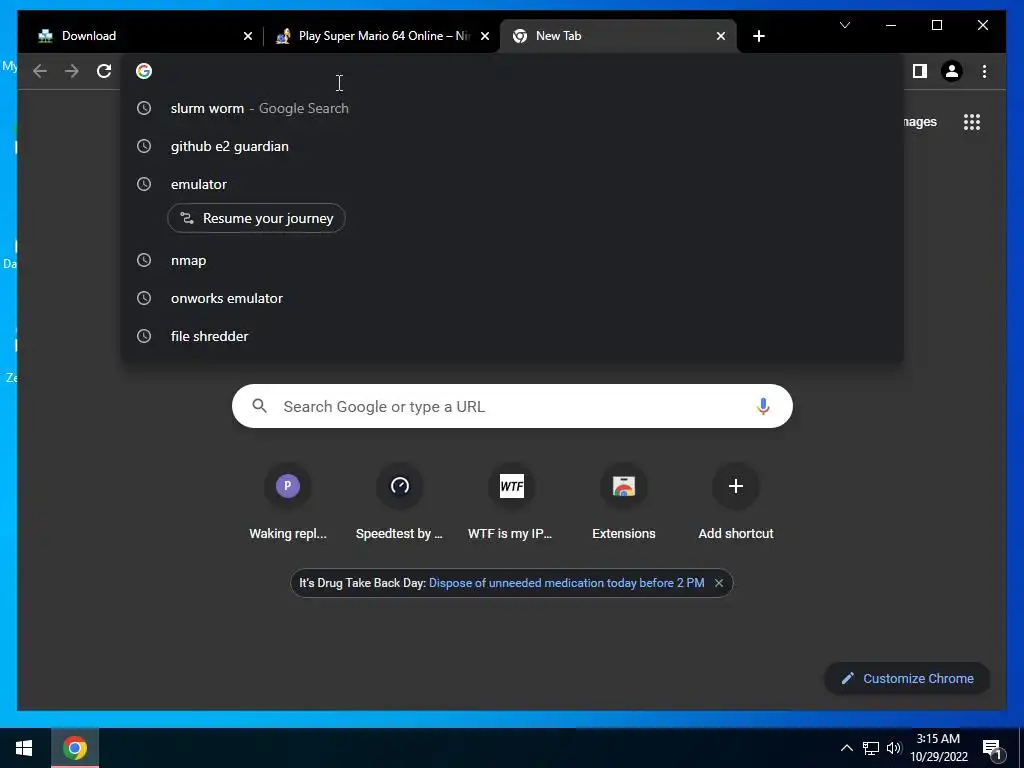The height and width of the screenshot is (768, 1024).
Task: Open the Windows Start menu
Action: [x=24, y=748]
